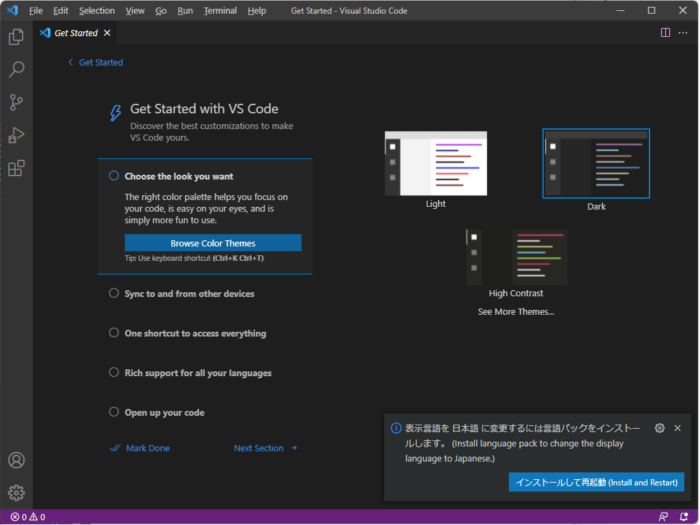700x525 pixels.
Task: Open the Selection menu
Action: click(97, 10)
